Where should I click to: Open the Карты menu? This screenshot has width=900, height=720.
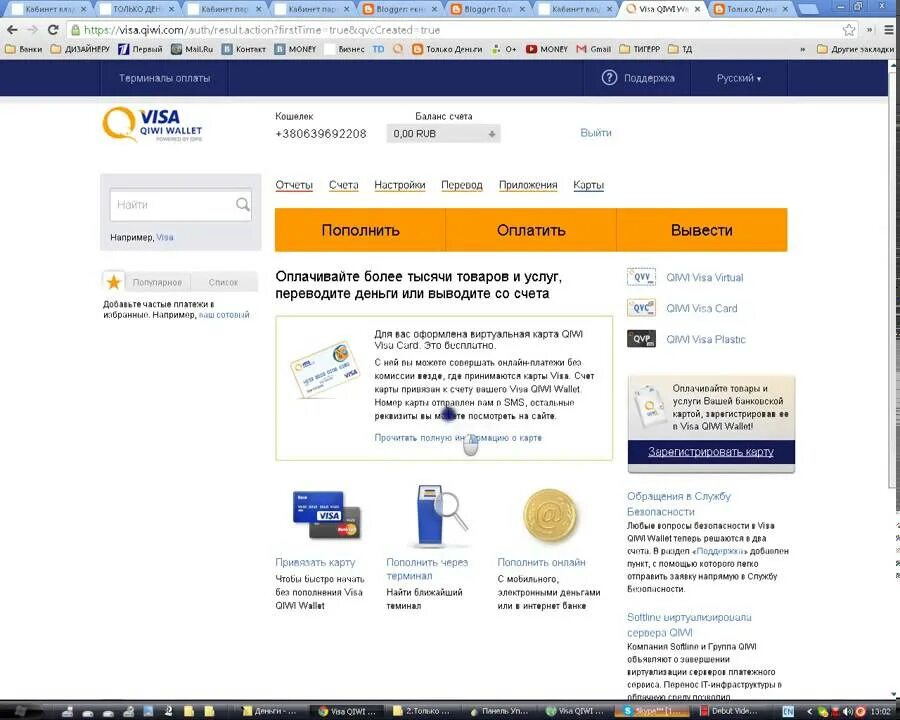(x=588, y=185)
